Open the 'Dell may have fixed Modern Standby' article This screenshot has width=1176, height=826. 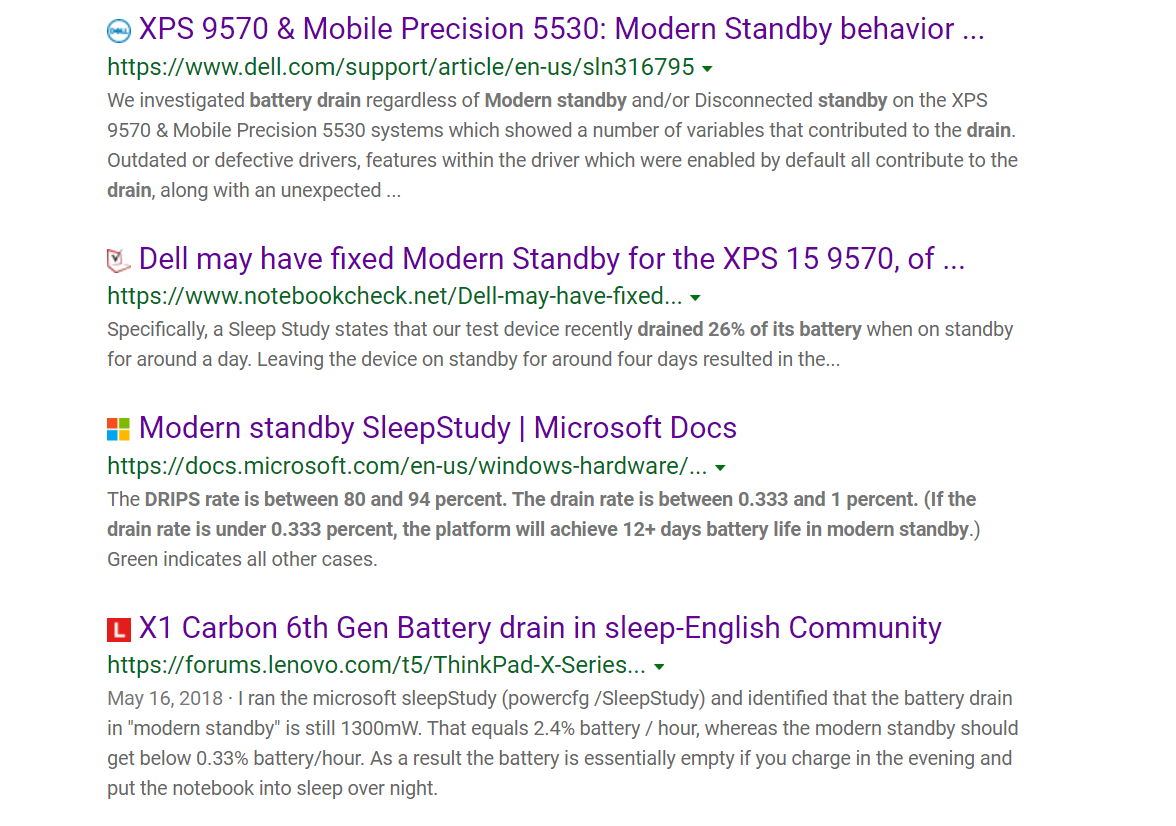[x=552, y=259]
